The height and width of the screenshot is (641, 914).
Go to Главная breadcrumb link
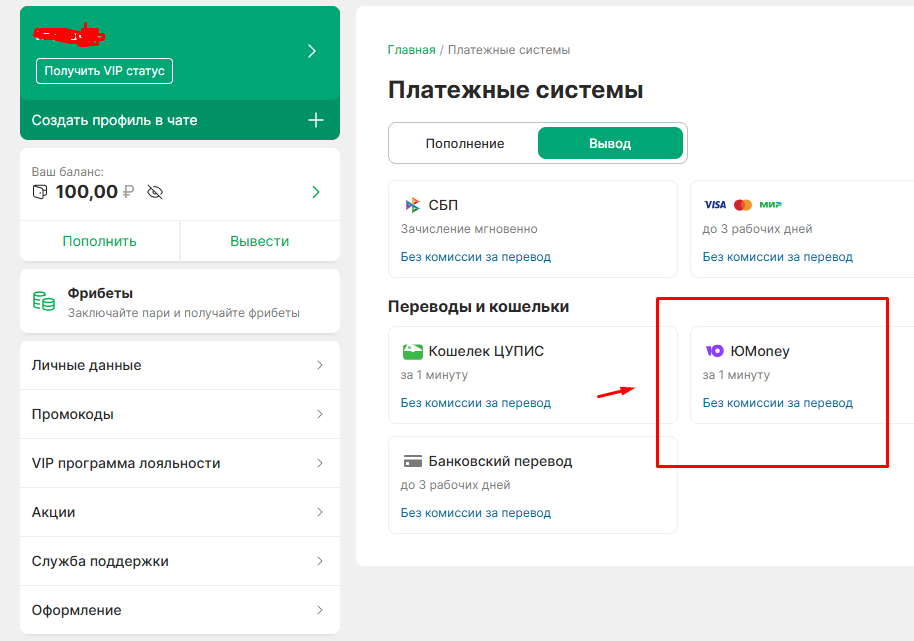pyautogui.click(x=412, y=50)
